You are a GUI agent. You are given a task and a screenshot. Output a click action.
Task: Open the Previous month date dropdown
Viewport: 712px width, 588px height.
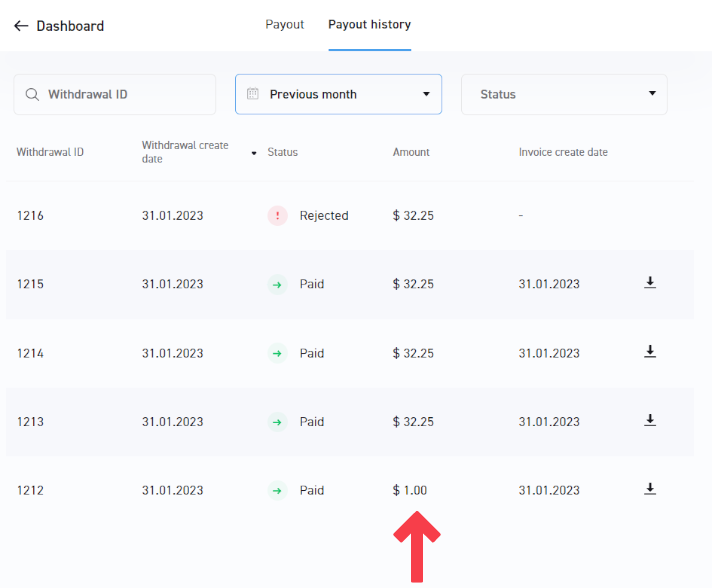(338, 94)
